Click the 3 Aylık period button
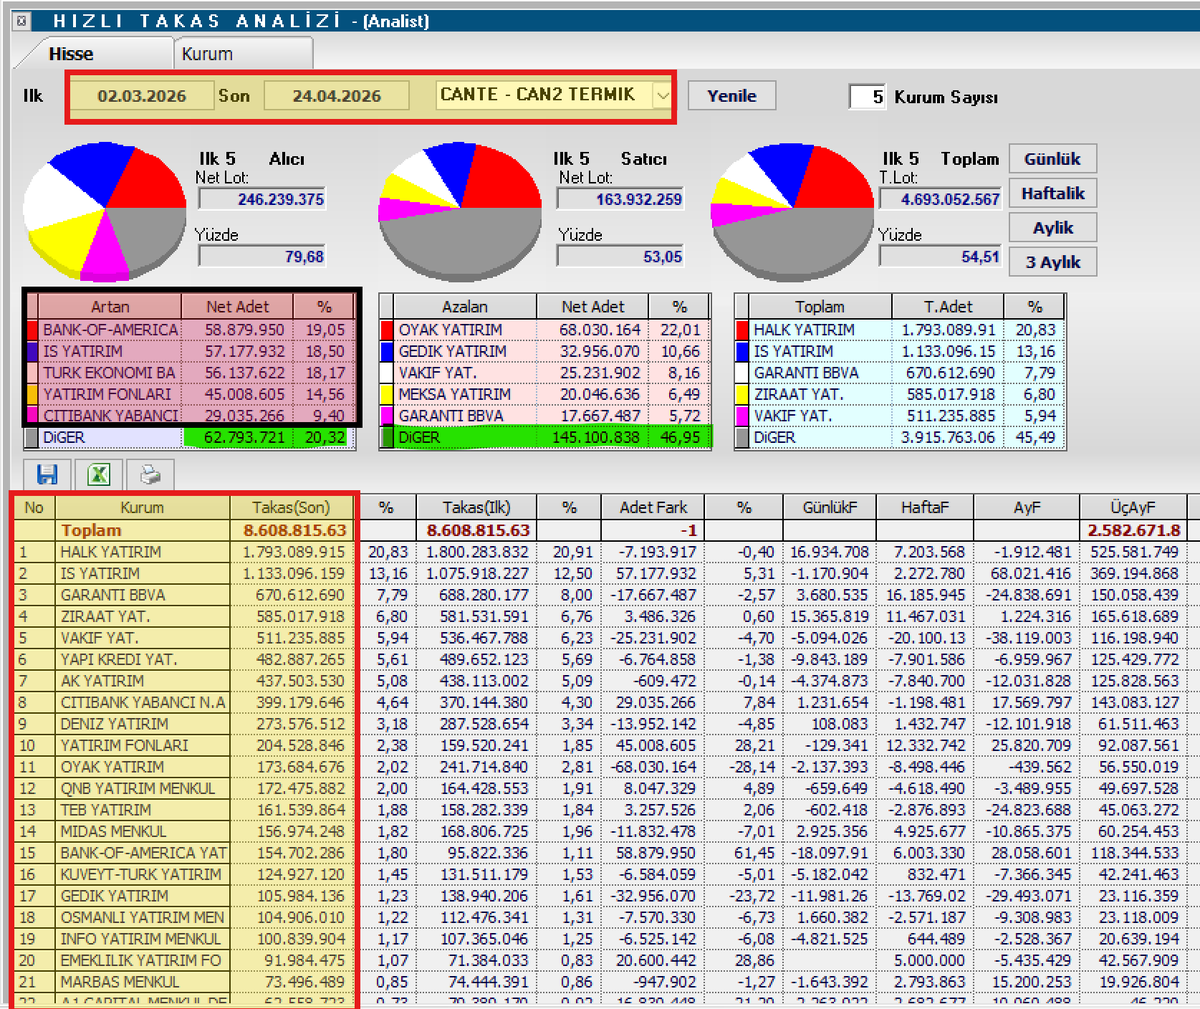The width and height of the screenshot is (1200, 1009). [1052, 262]
